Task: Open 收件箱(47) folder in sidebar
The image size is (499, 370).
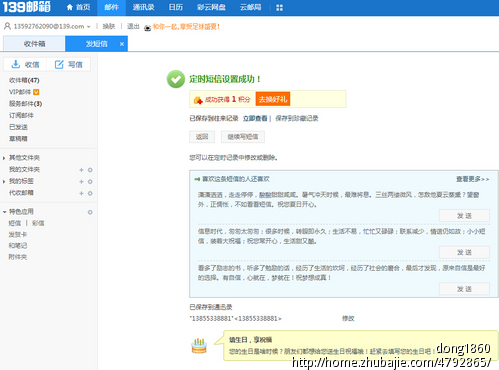Action: [x=24, y=80]
